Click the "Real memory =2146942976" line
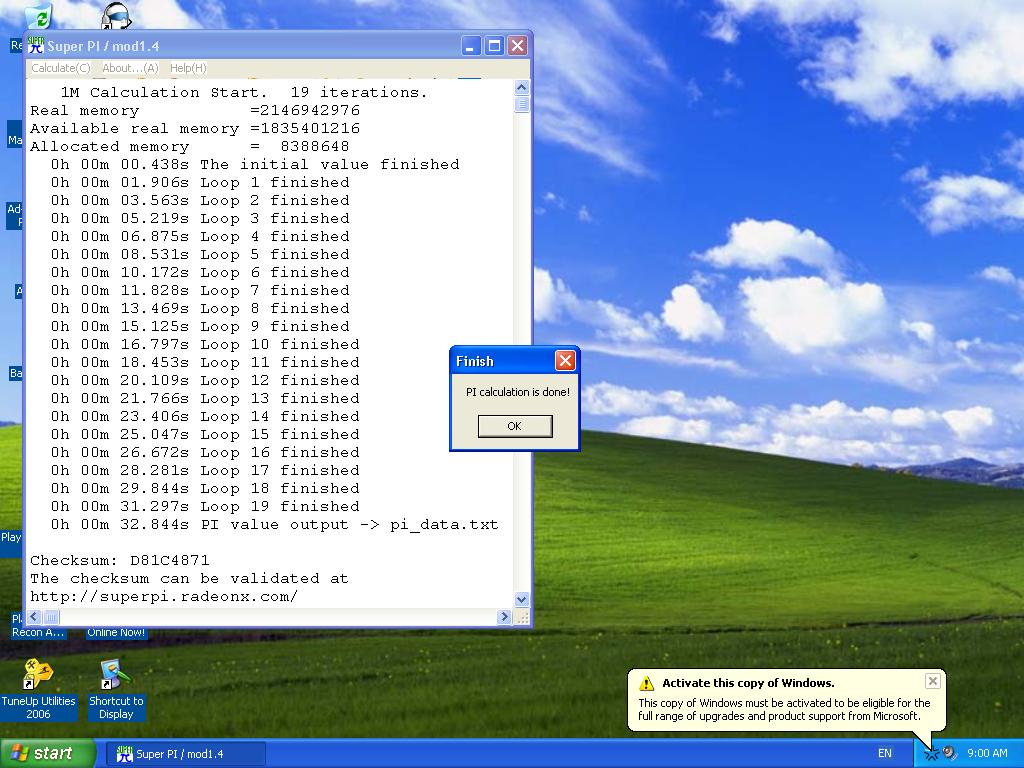Screen dimensions: 1024x768 point(195,110)
